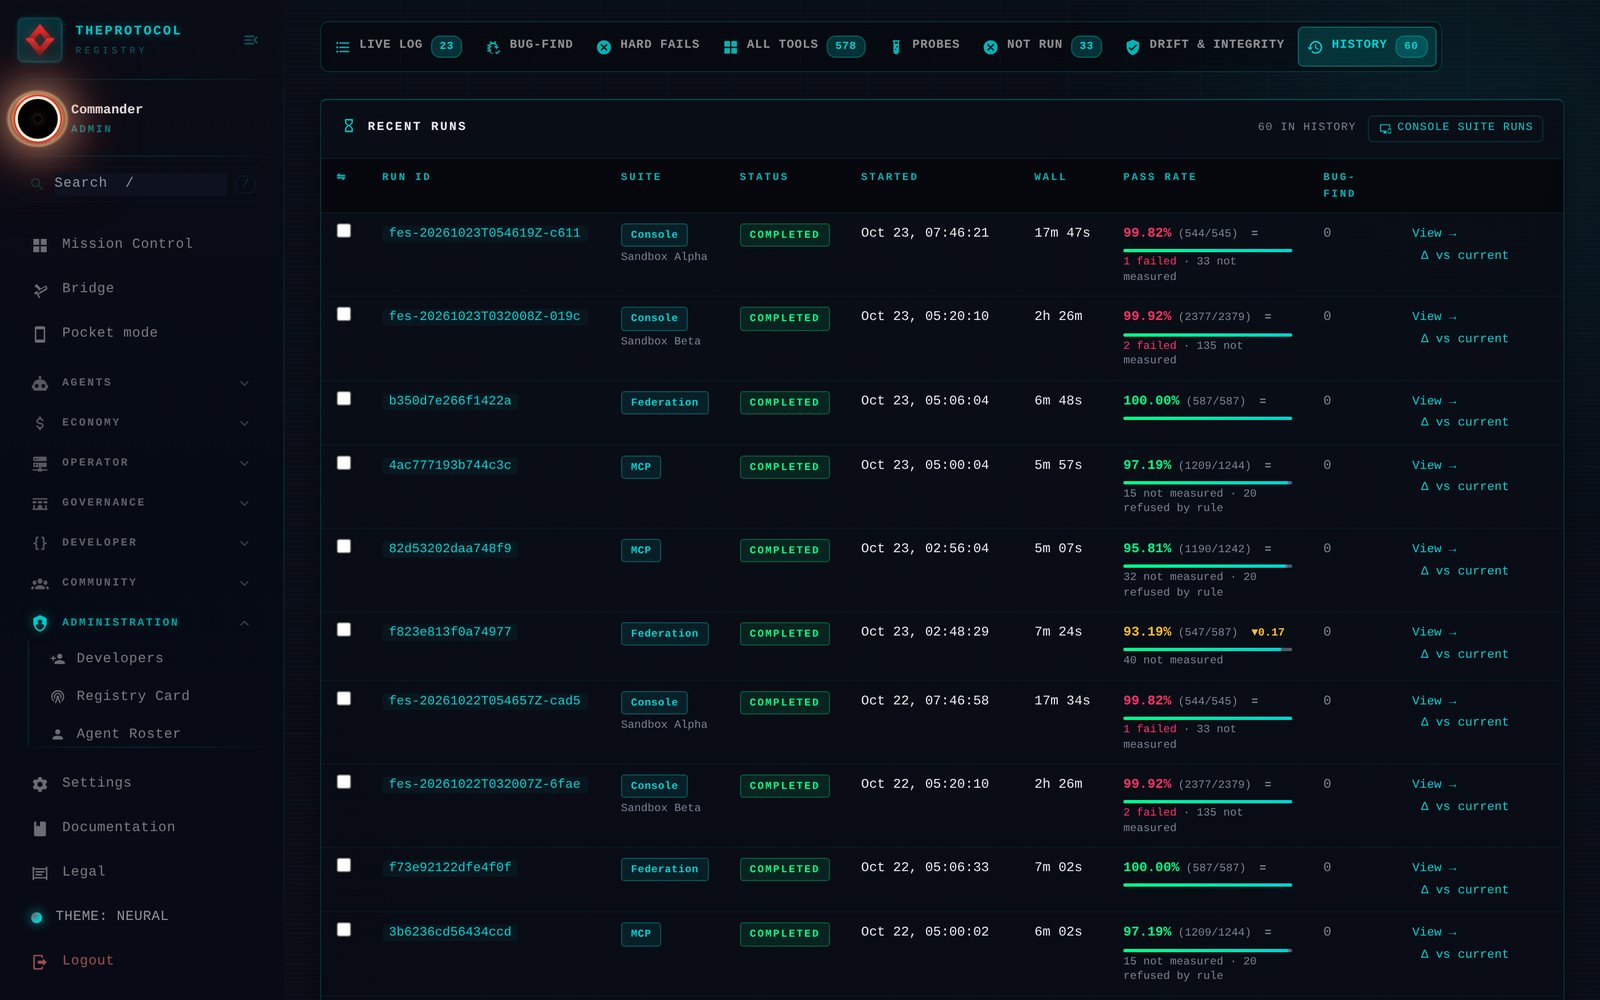Open the Bug-Find tab
The width and height of the screenshot is (1600, 1000).
(x=530, y=46)
